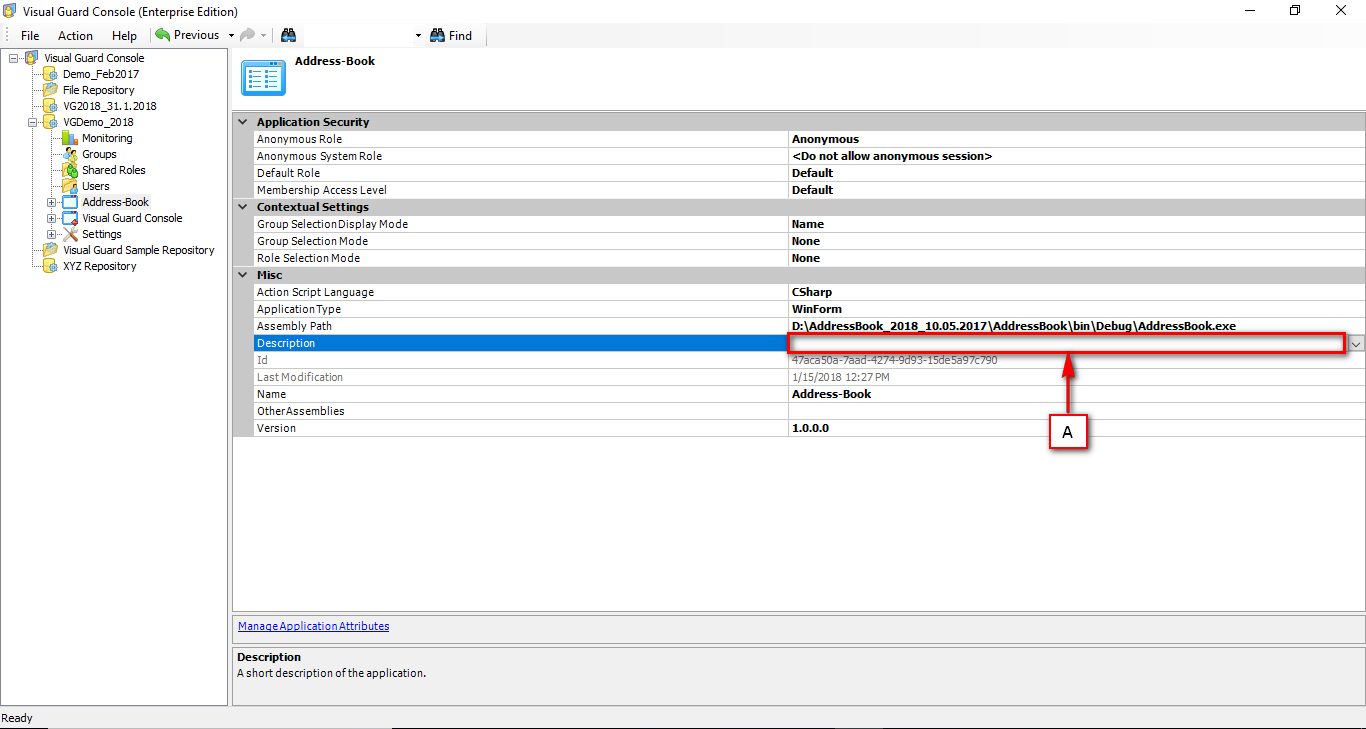The height and width of the screenshot is (729, 1366).
Task: Open the Manage Application Attributes link
Action: click(x=313, y=626)
